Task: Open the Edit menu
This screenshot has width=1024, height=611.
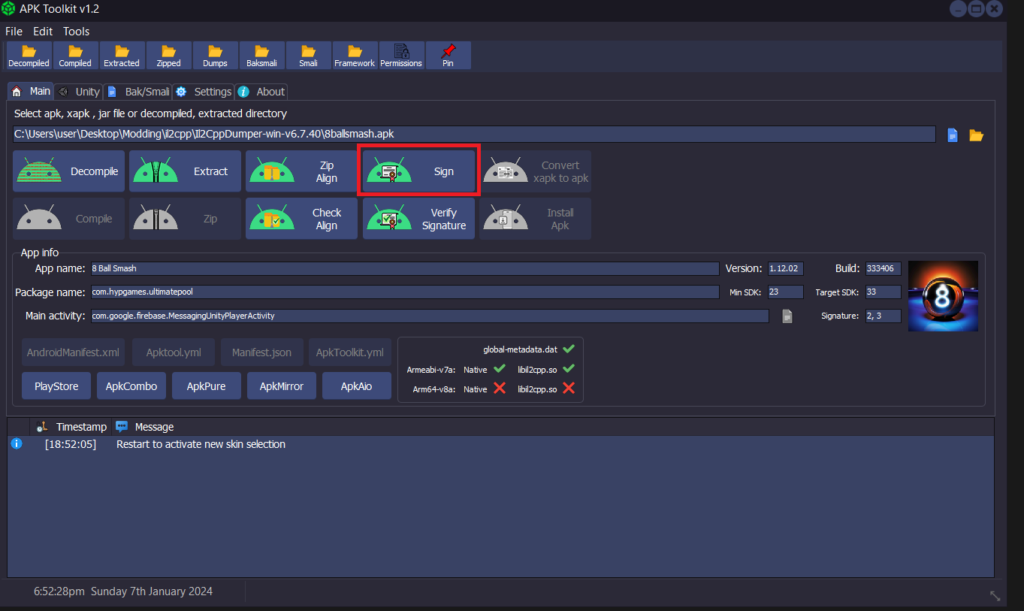Action: tap(42, 31)
